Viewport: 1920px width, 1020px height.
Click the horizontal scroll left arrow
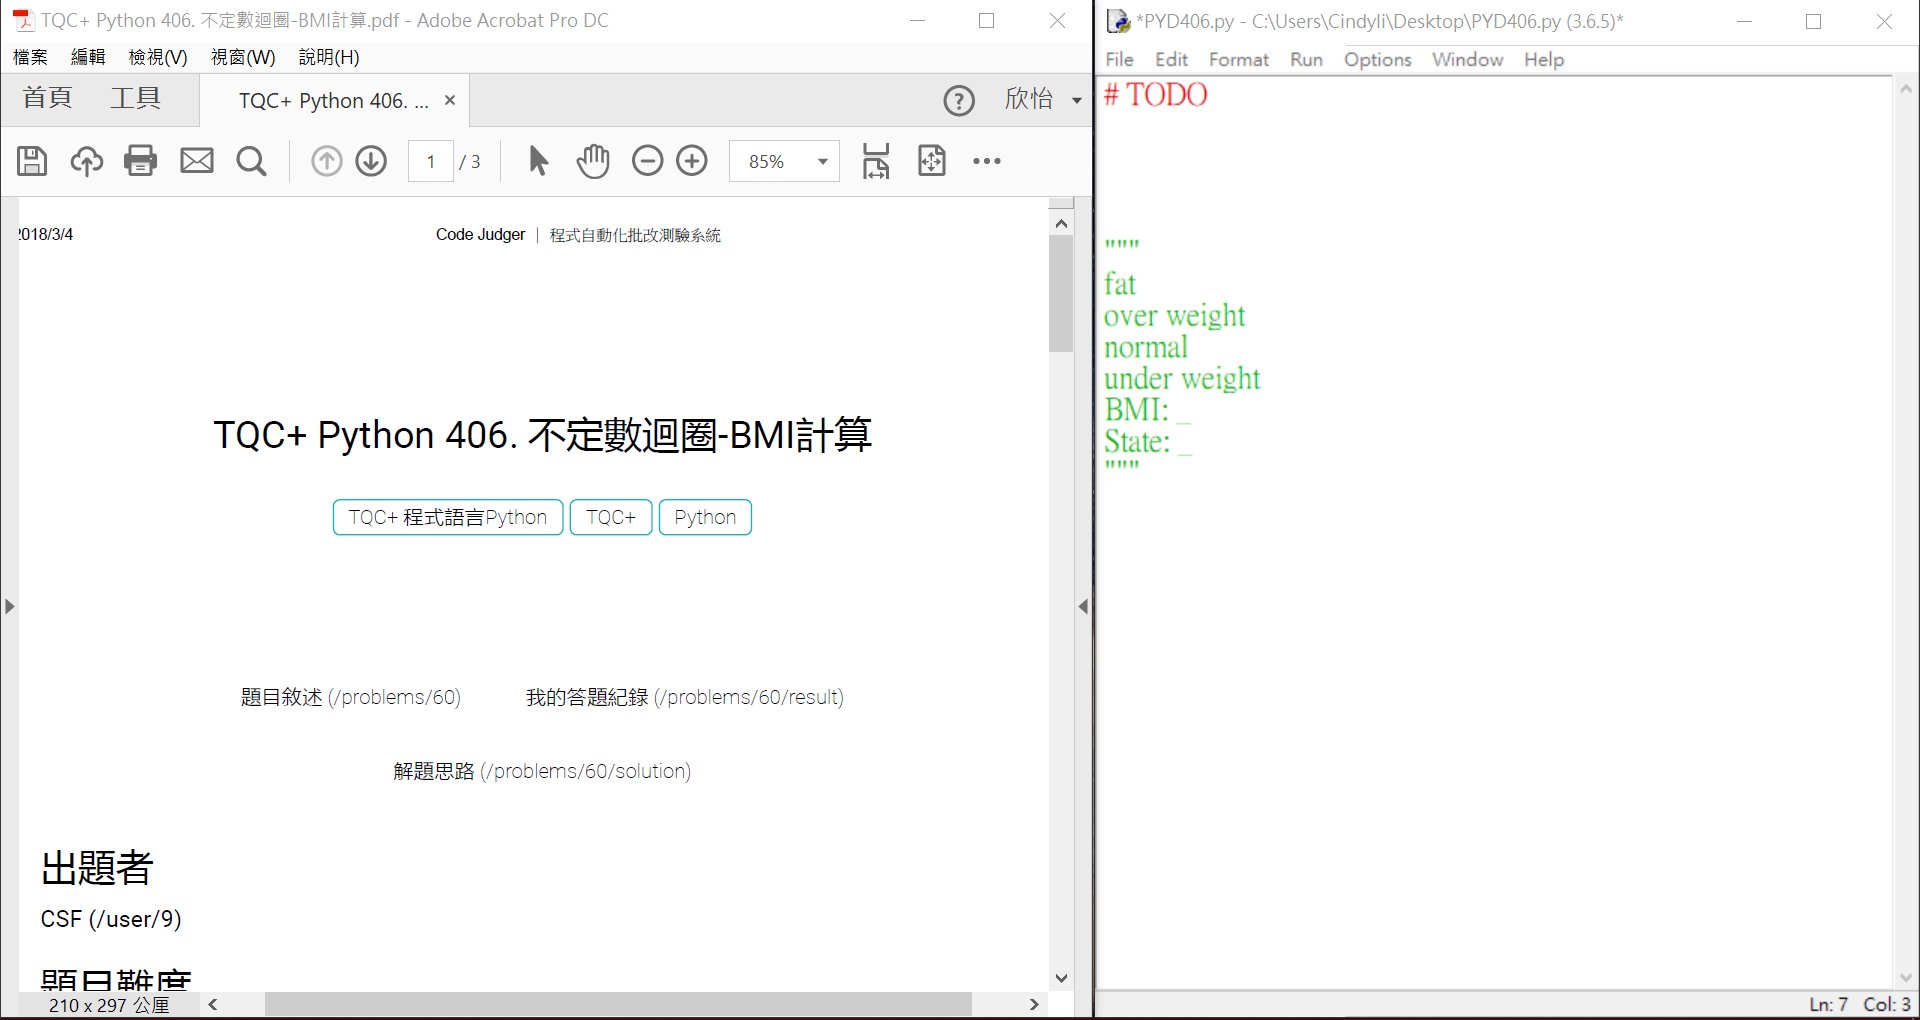213,1004
